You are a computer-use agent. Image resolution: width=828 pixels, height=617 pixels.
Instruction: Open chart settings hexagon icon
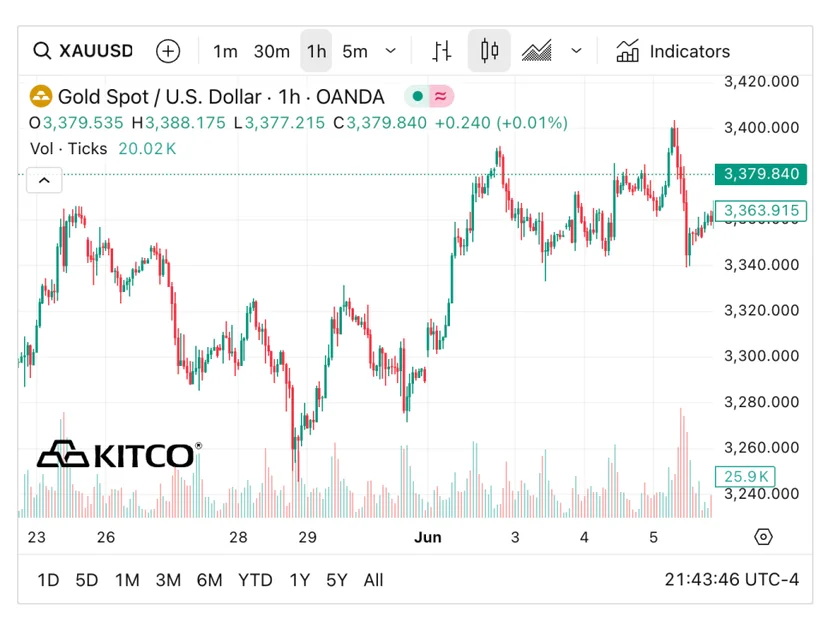763,537
